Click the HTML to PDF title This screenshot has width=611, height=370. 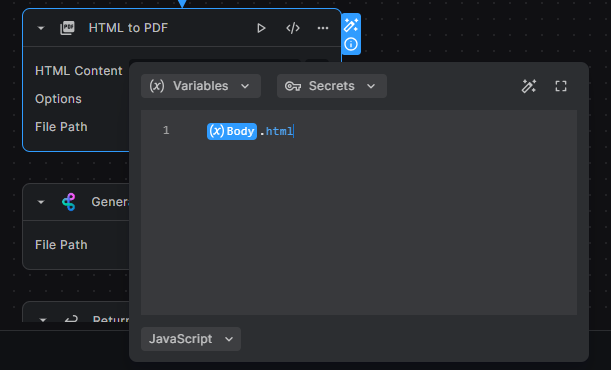[128, 28]
